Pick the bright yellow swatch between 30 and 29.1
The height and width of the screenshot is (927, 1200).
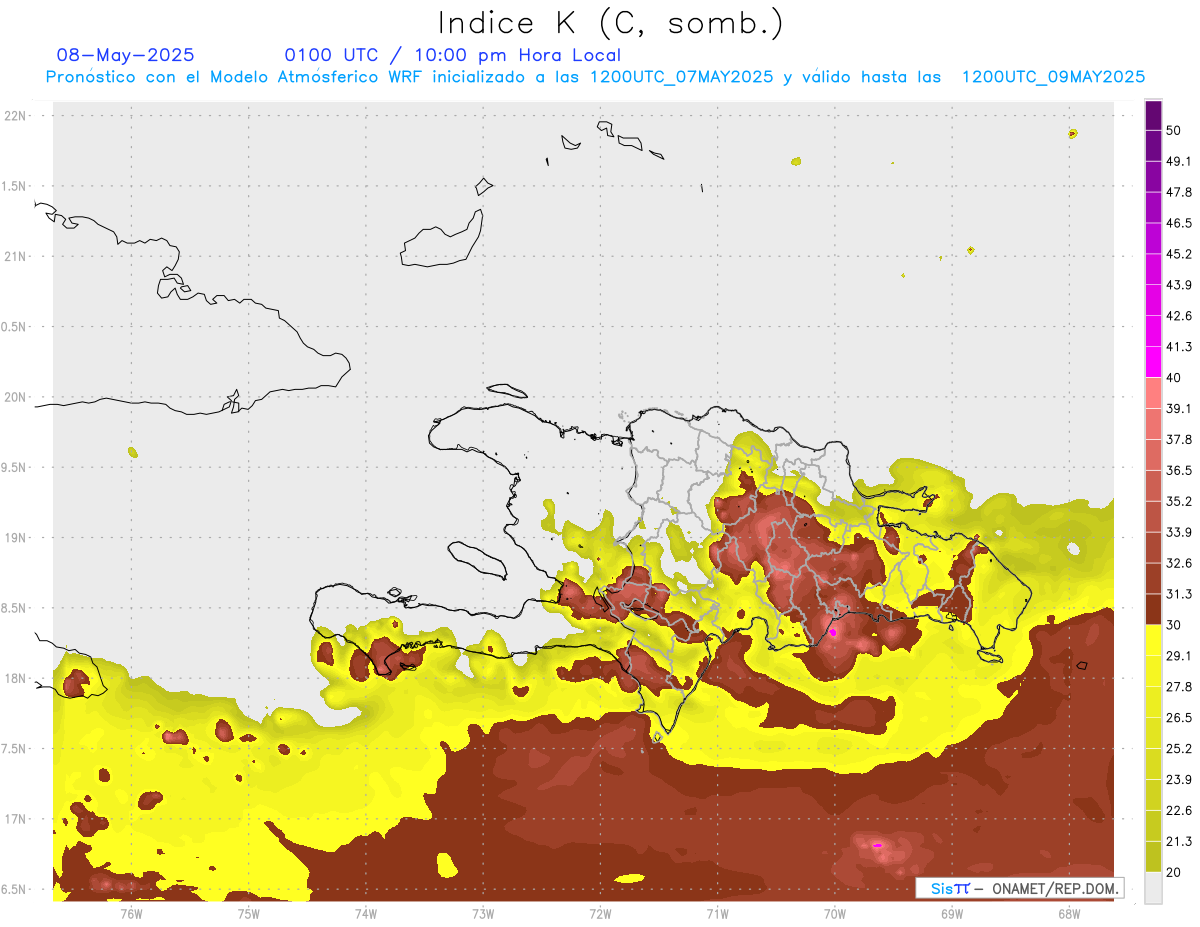click(x=1153, y=640)
